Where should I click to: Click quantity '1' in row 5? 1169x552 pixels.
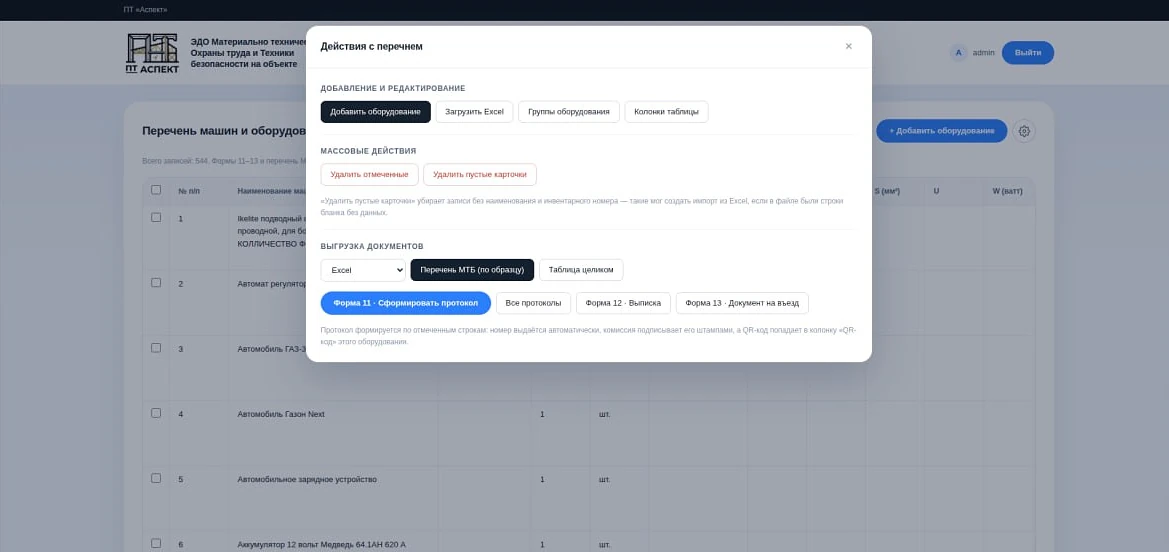click(x=542, y=479)
